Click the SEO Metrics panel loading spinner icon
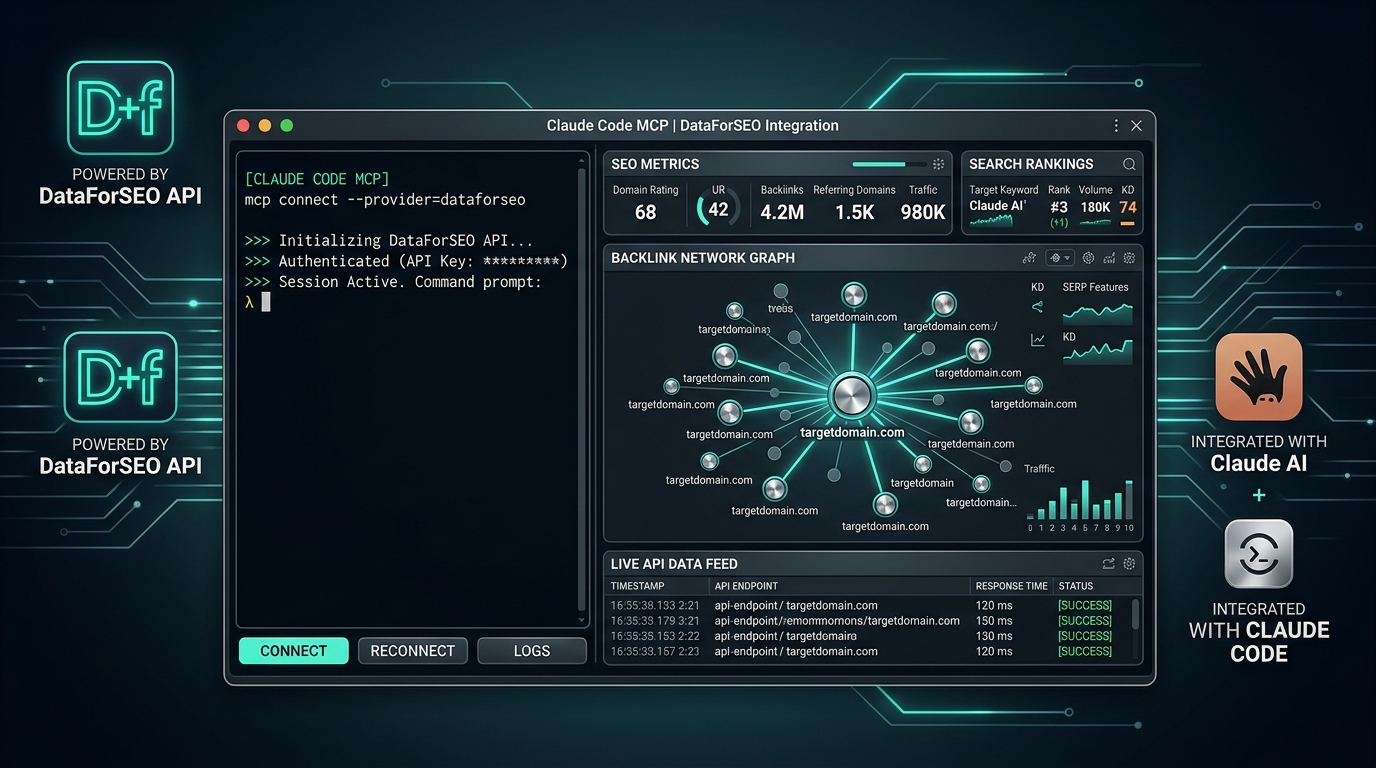Viewport: 1376px width, 768px height. 938,164
